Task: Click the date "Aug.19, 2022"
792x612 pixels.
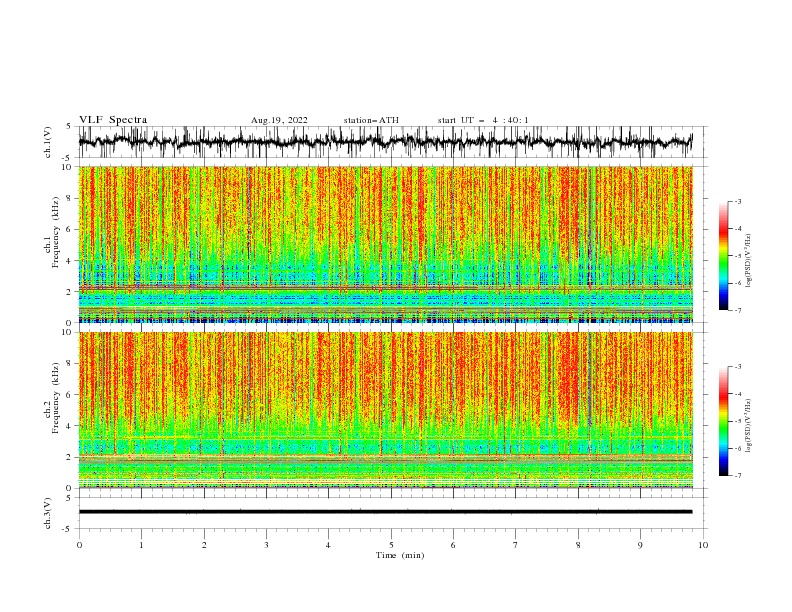Action: click(x=279, y=120)
